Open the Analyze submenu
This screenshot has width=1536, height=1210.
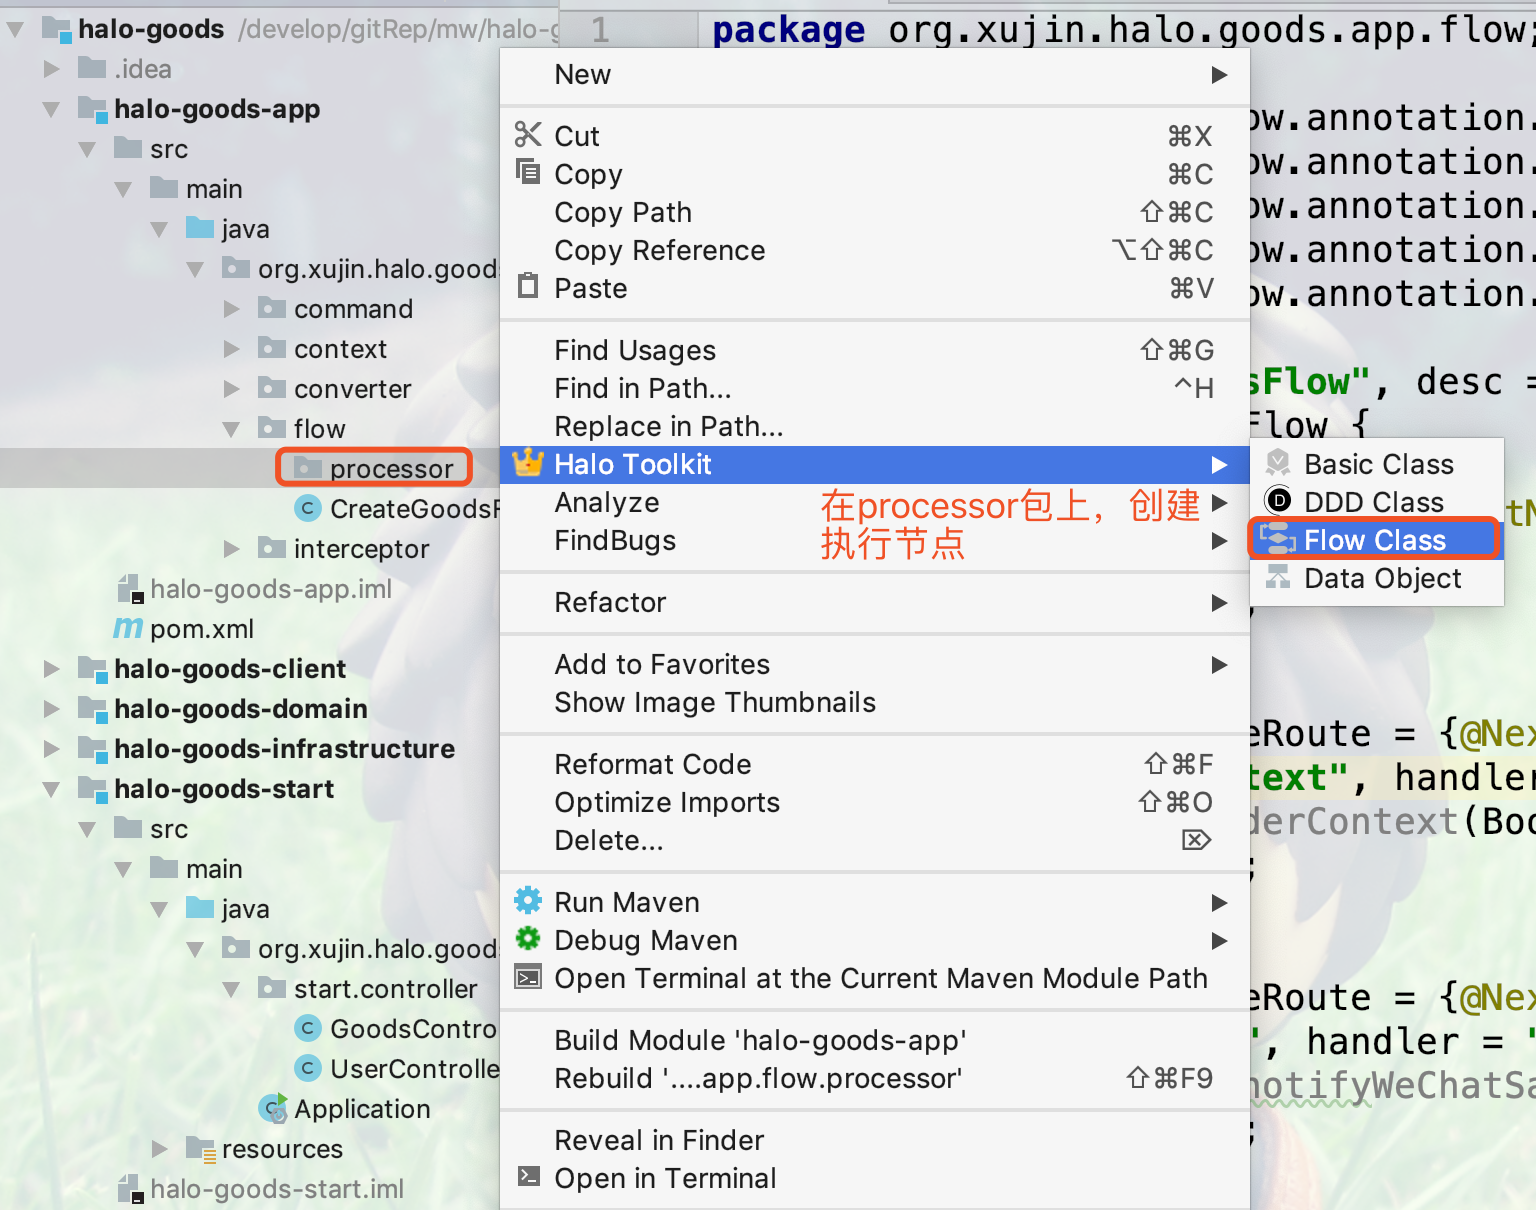[875, 502]
